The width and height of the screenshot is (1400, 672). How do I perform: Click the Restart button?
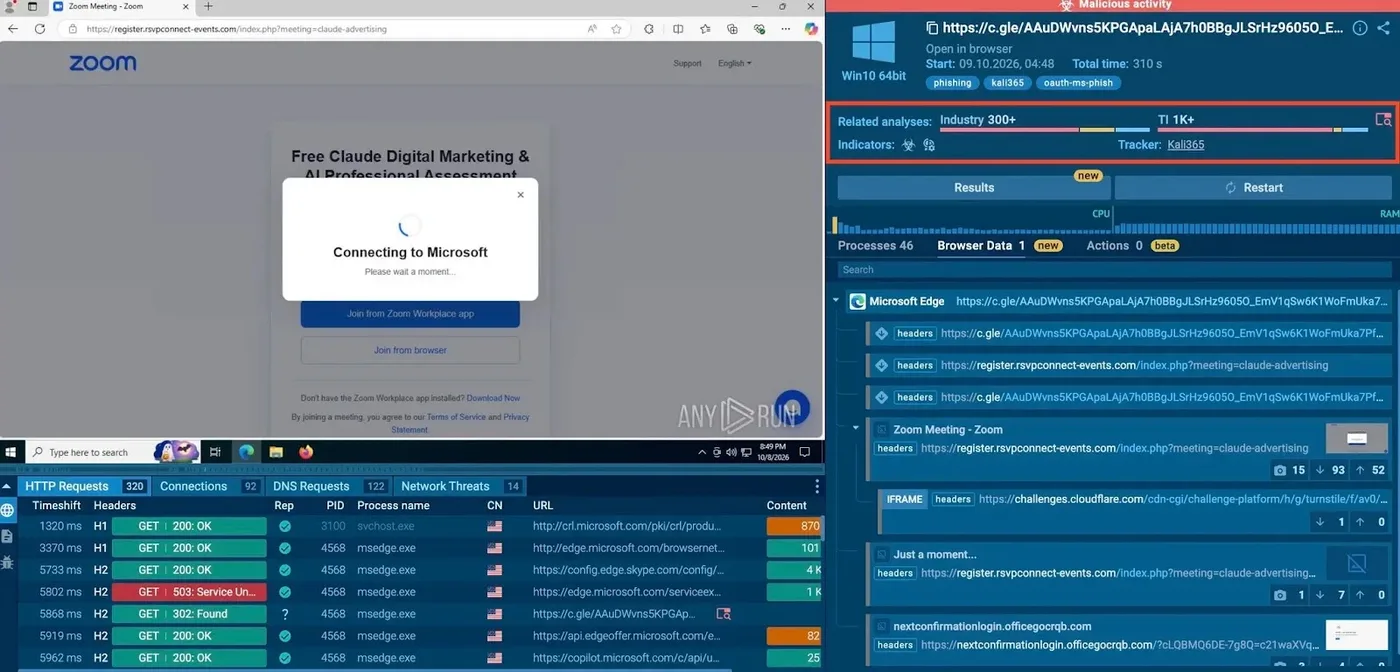coord(1253,187)
